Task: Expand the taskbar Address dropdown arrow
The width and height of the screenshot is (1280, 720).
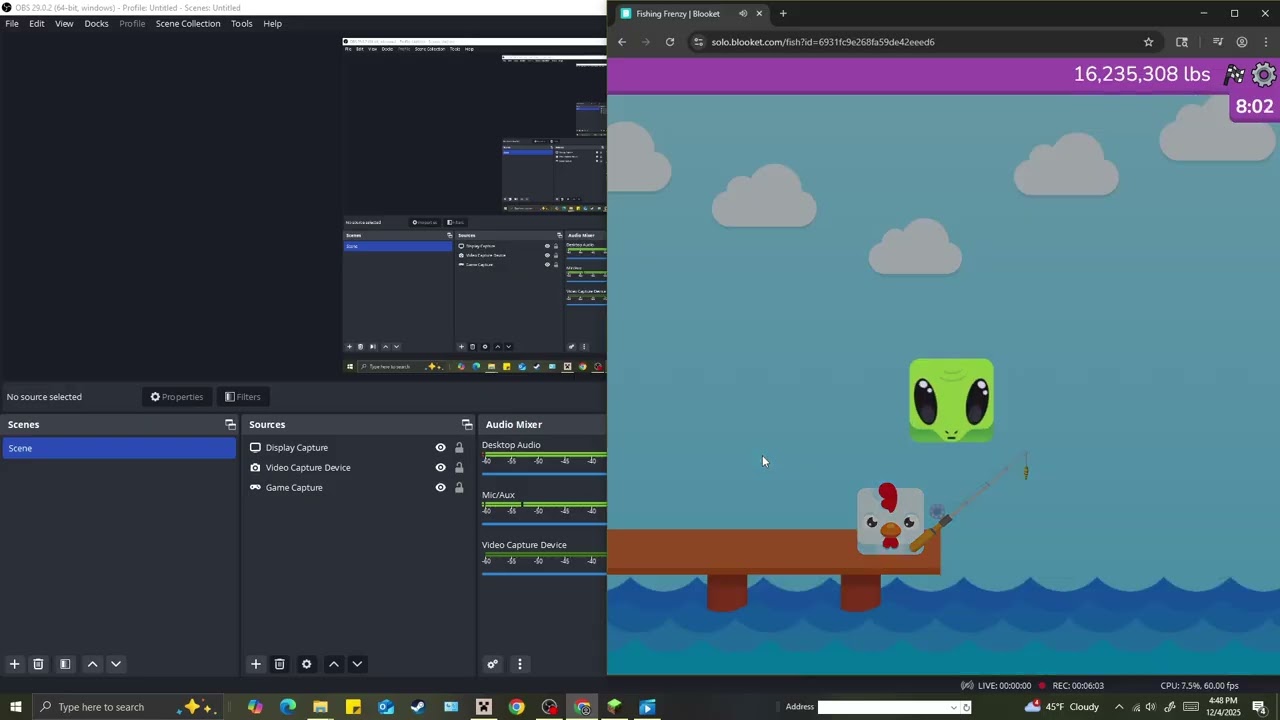Action: (954, 707)
